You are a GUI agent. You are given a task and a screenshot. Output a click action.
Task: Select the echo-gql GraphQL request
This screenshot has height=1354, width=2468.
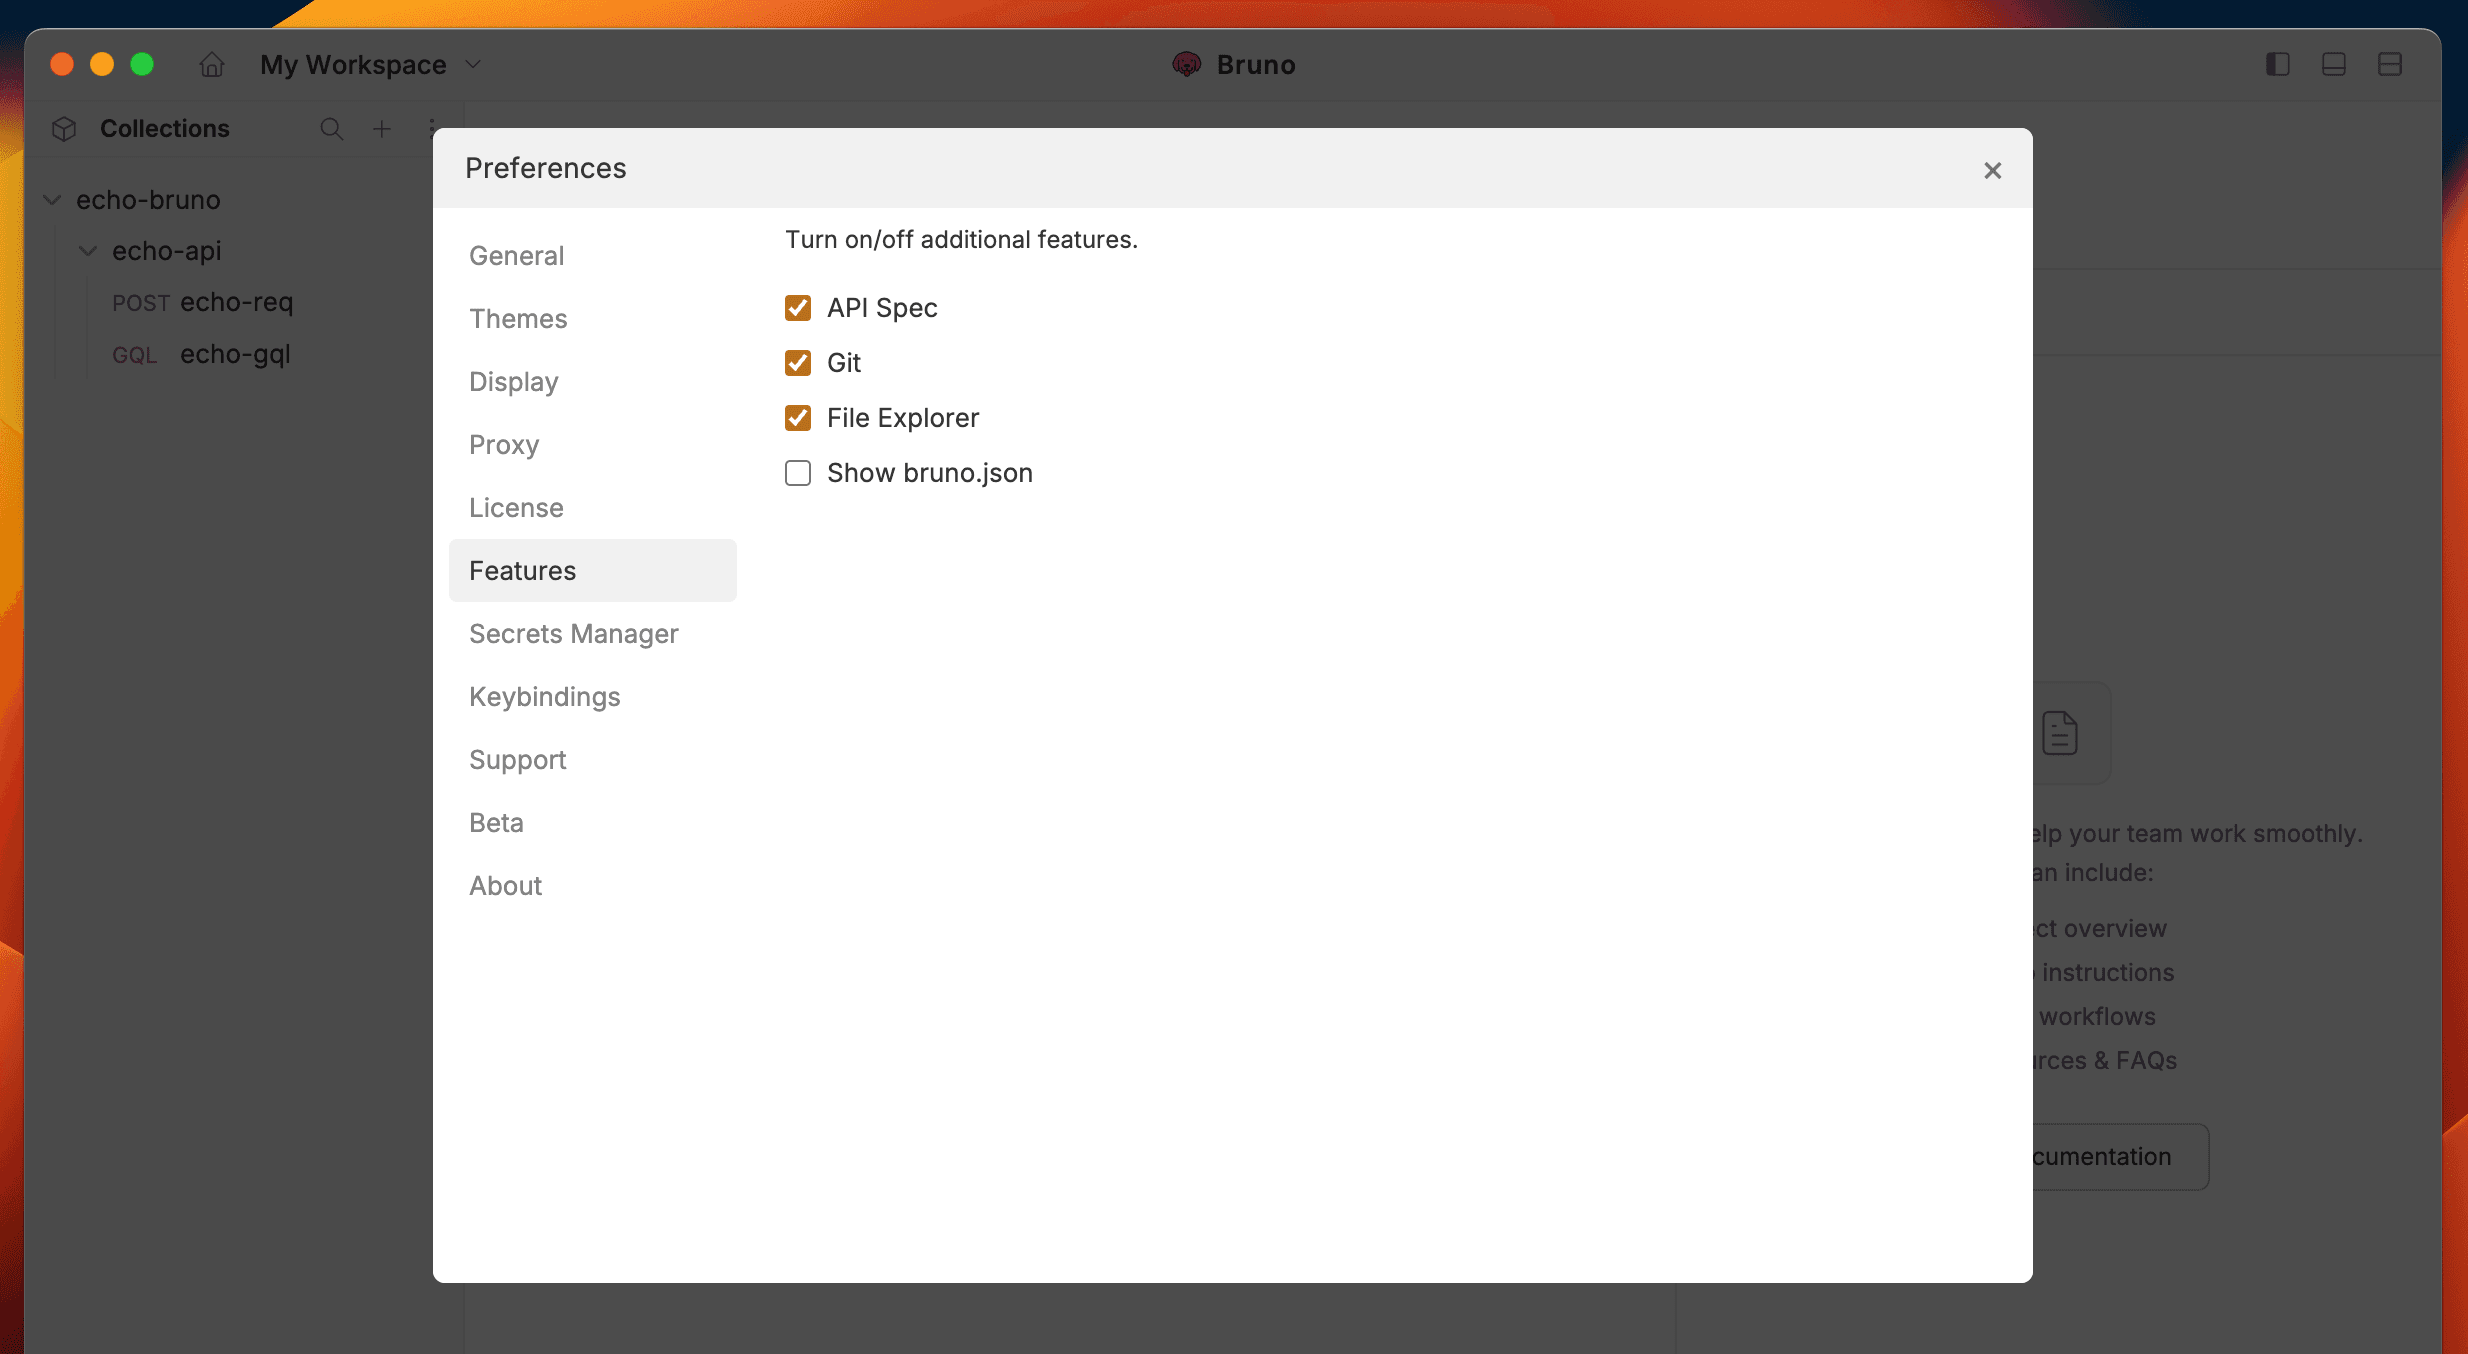pos(235,354)
